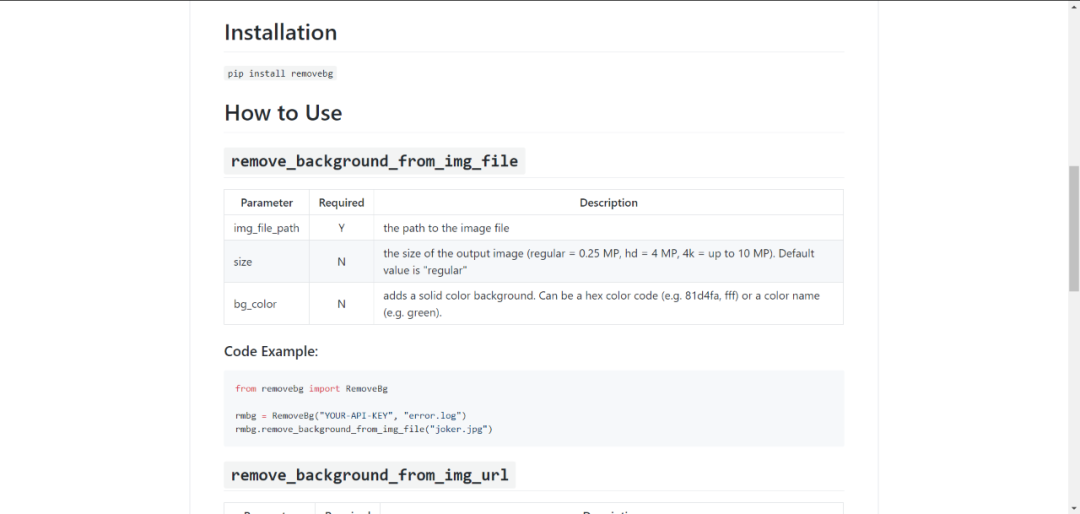Select the Parameter column header

pyautogui.click(x=267, y=203)
